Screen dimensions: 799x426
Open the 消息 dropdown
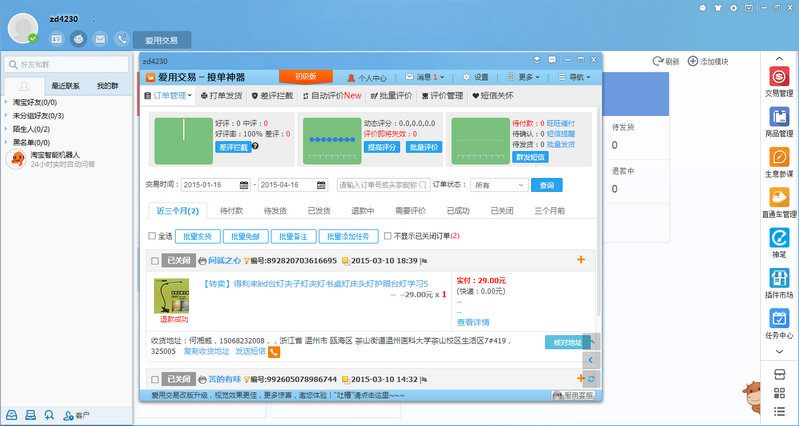(425, 77)
